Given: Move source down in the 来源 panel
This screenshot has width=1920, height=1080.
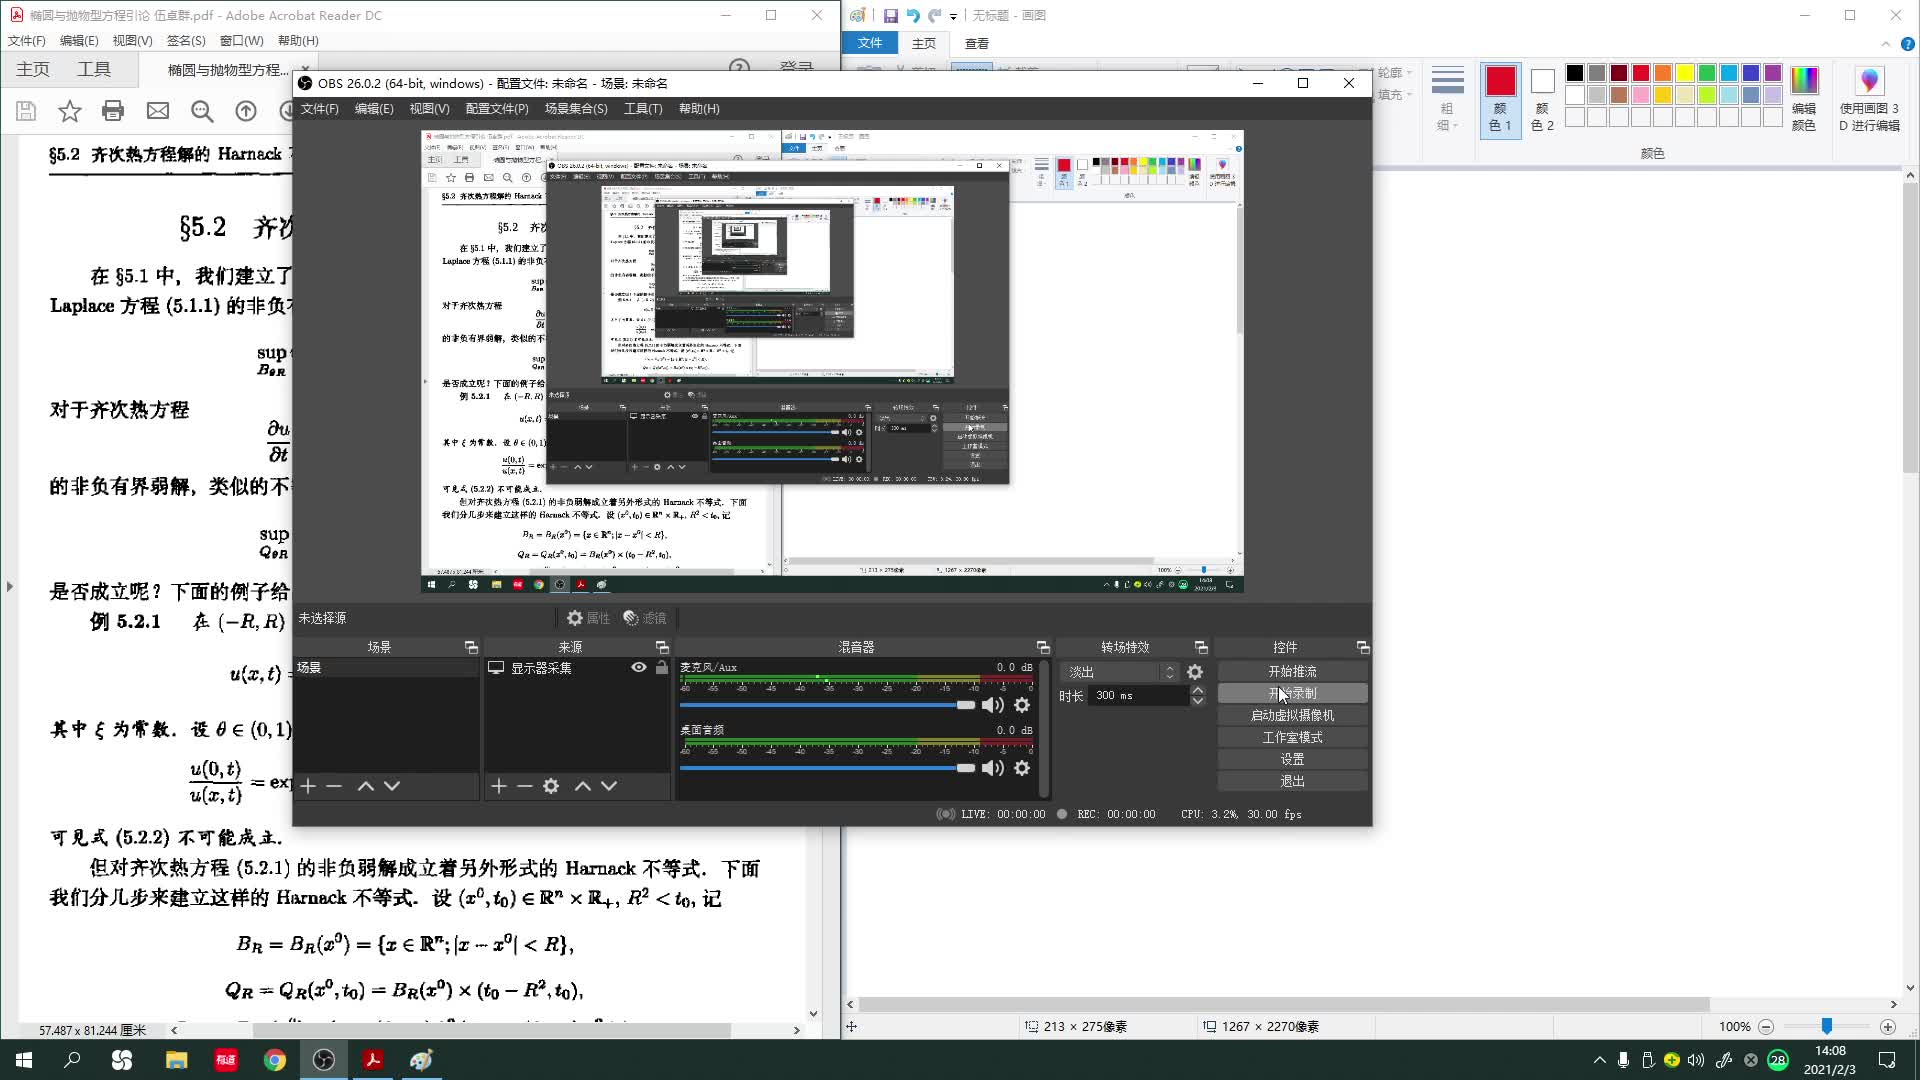Looking at the screenshot, I should pyautogui.click(x=609, y=786).
